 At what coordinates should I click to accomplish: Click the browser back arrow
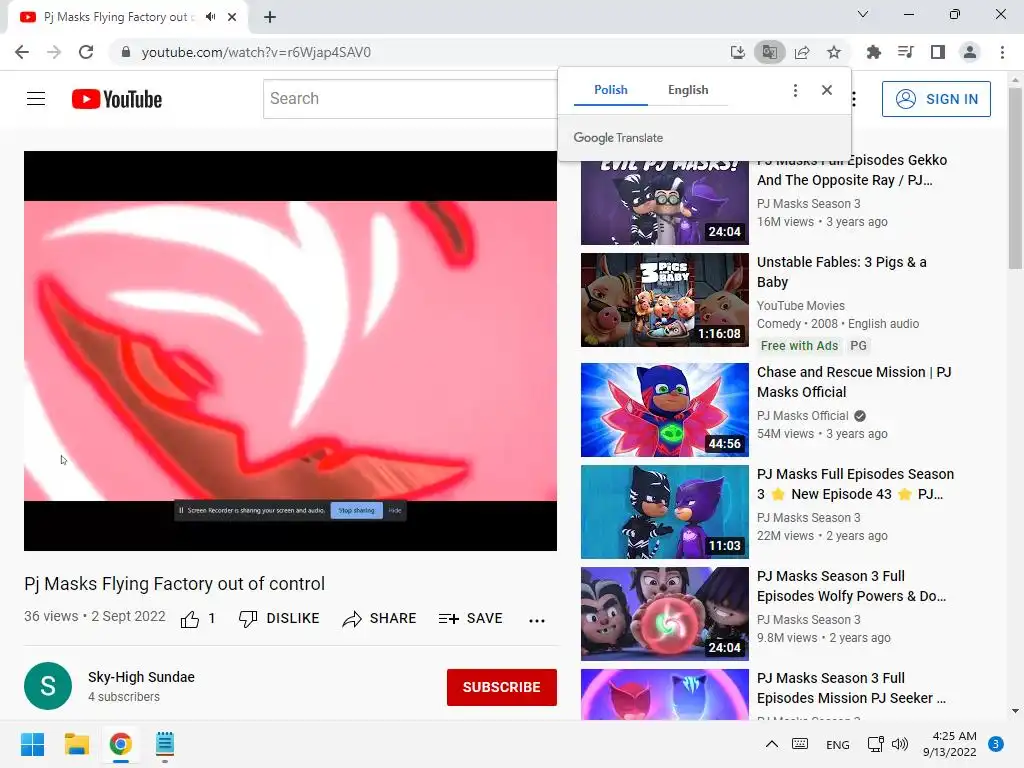[x=22, y=52]
